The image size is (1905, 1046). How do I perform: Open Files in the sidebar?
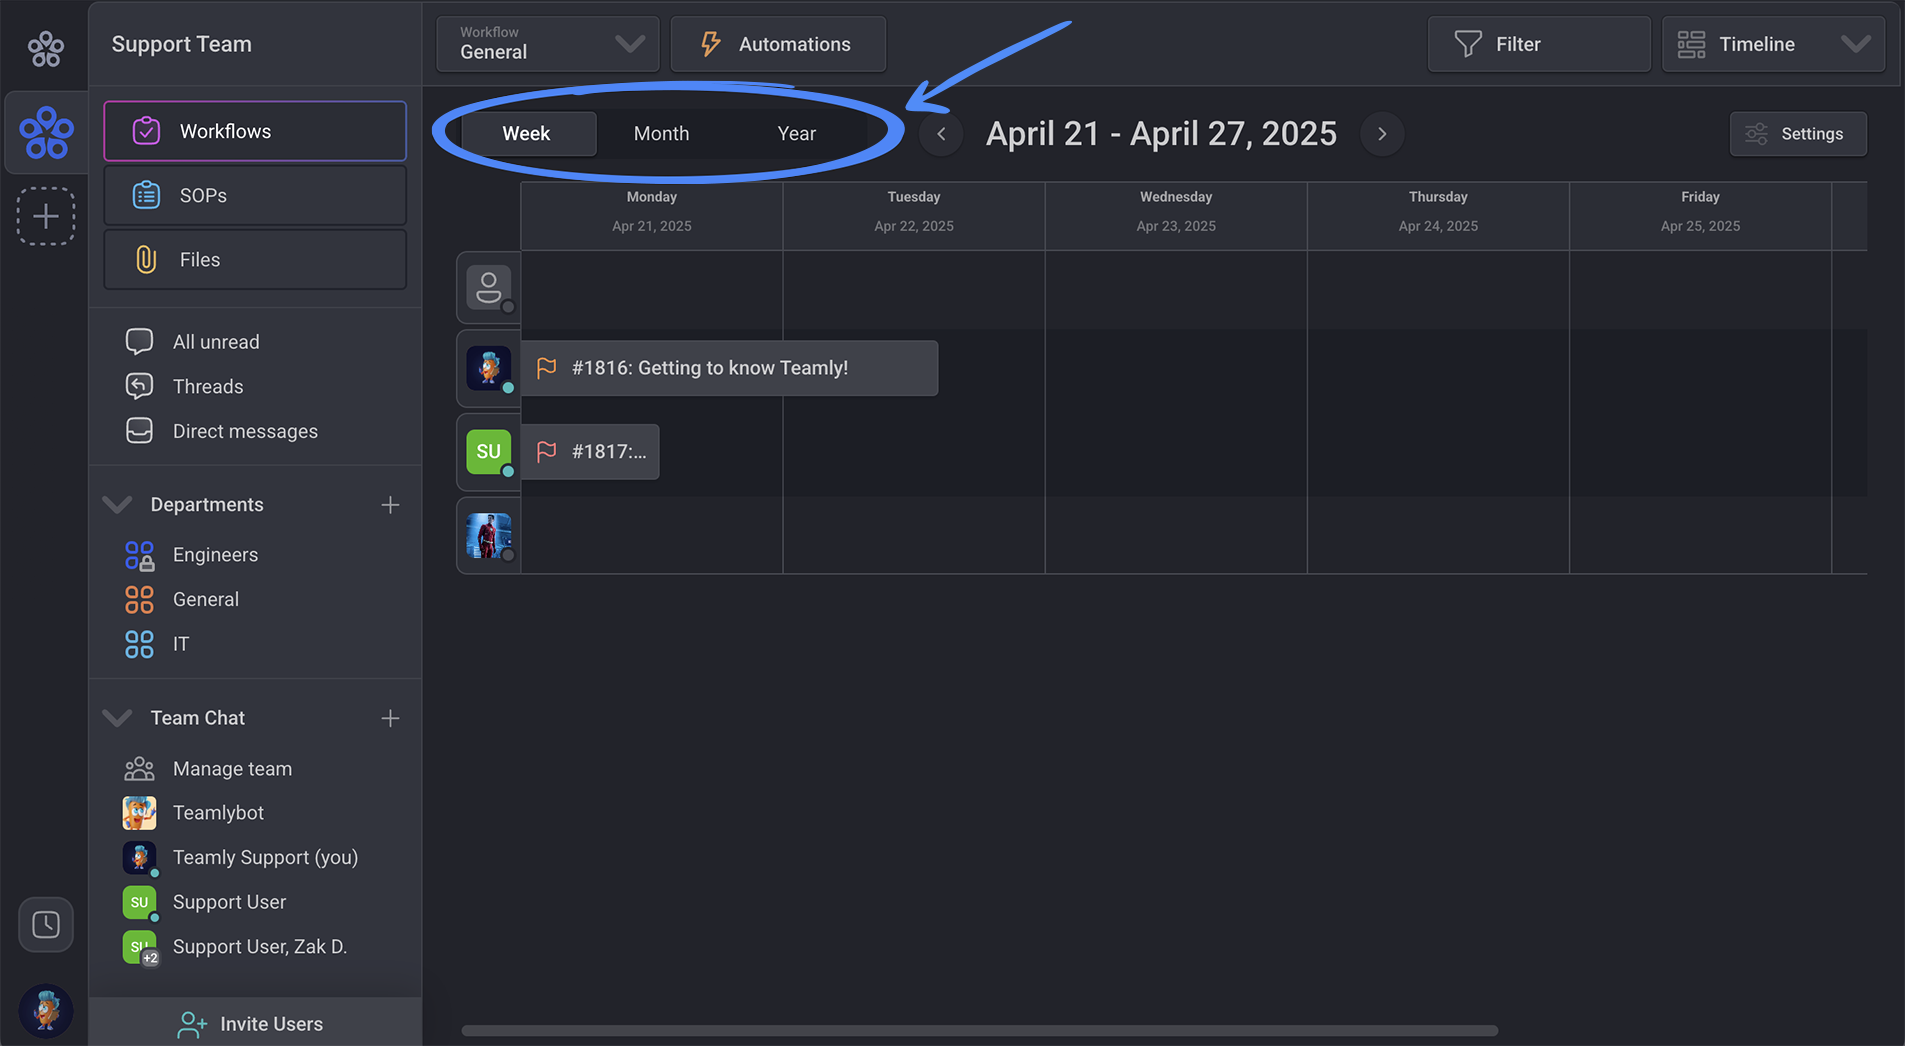(x=255, y=259)
